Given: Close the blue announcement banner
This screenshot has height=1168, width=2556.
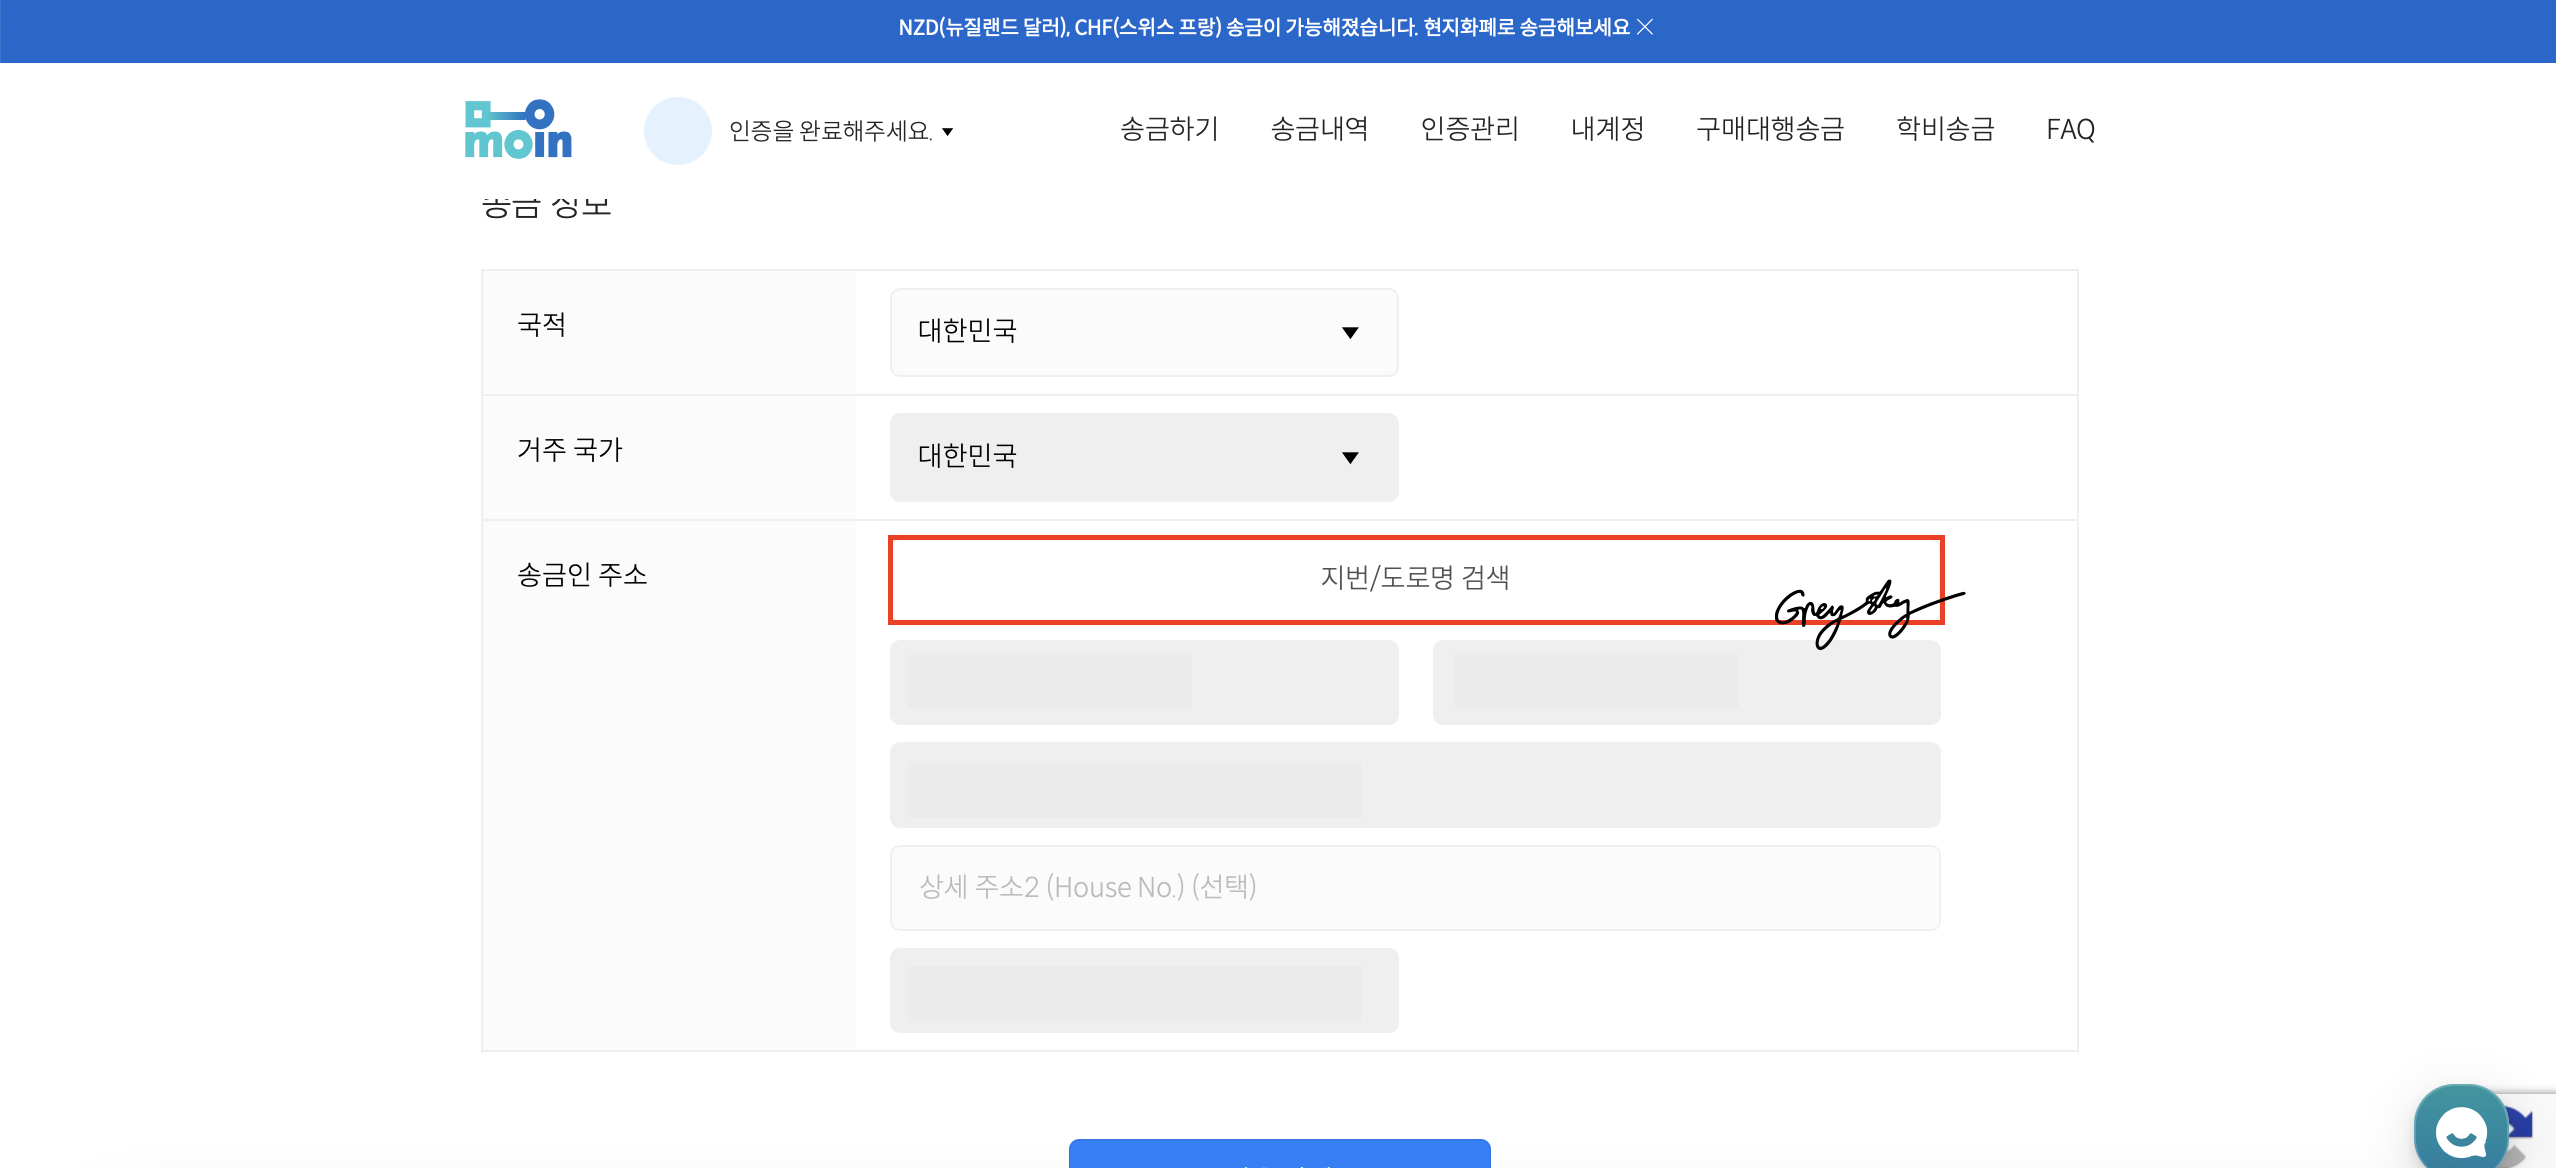Looking at the screenshot, I should [x=1645, y=27].
